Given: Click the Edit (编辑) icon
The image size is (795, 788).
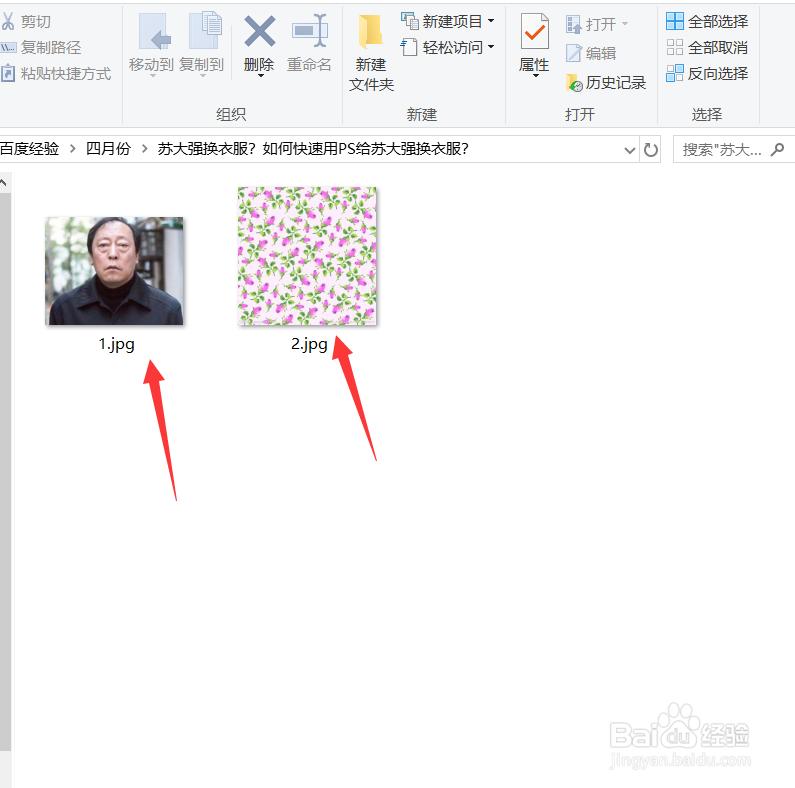Looking at the screenshot, I should pyautogui.click(x=573, y=53).
